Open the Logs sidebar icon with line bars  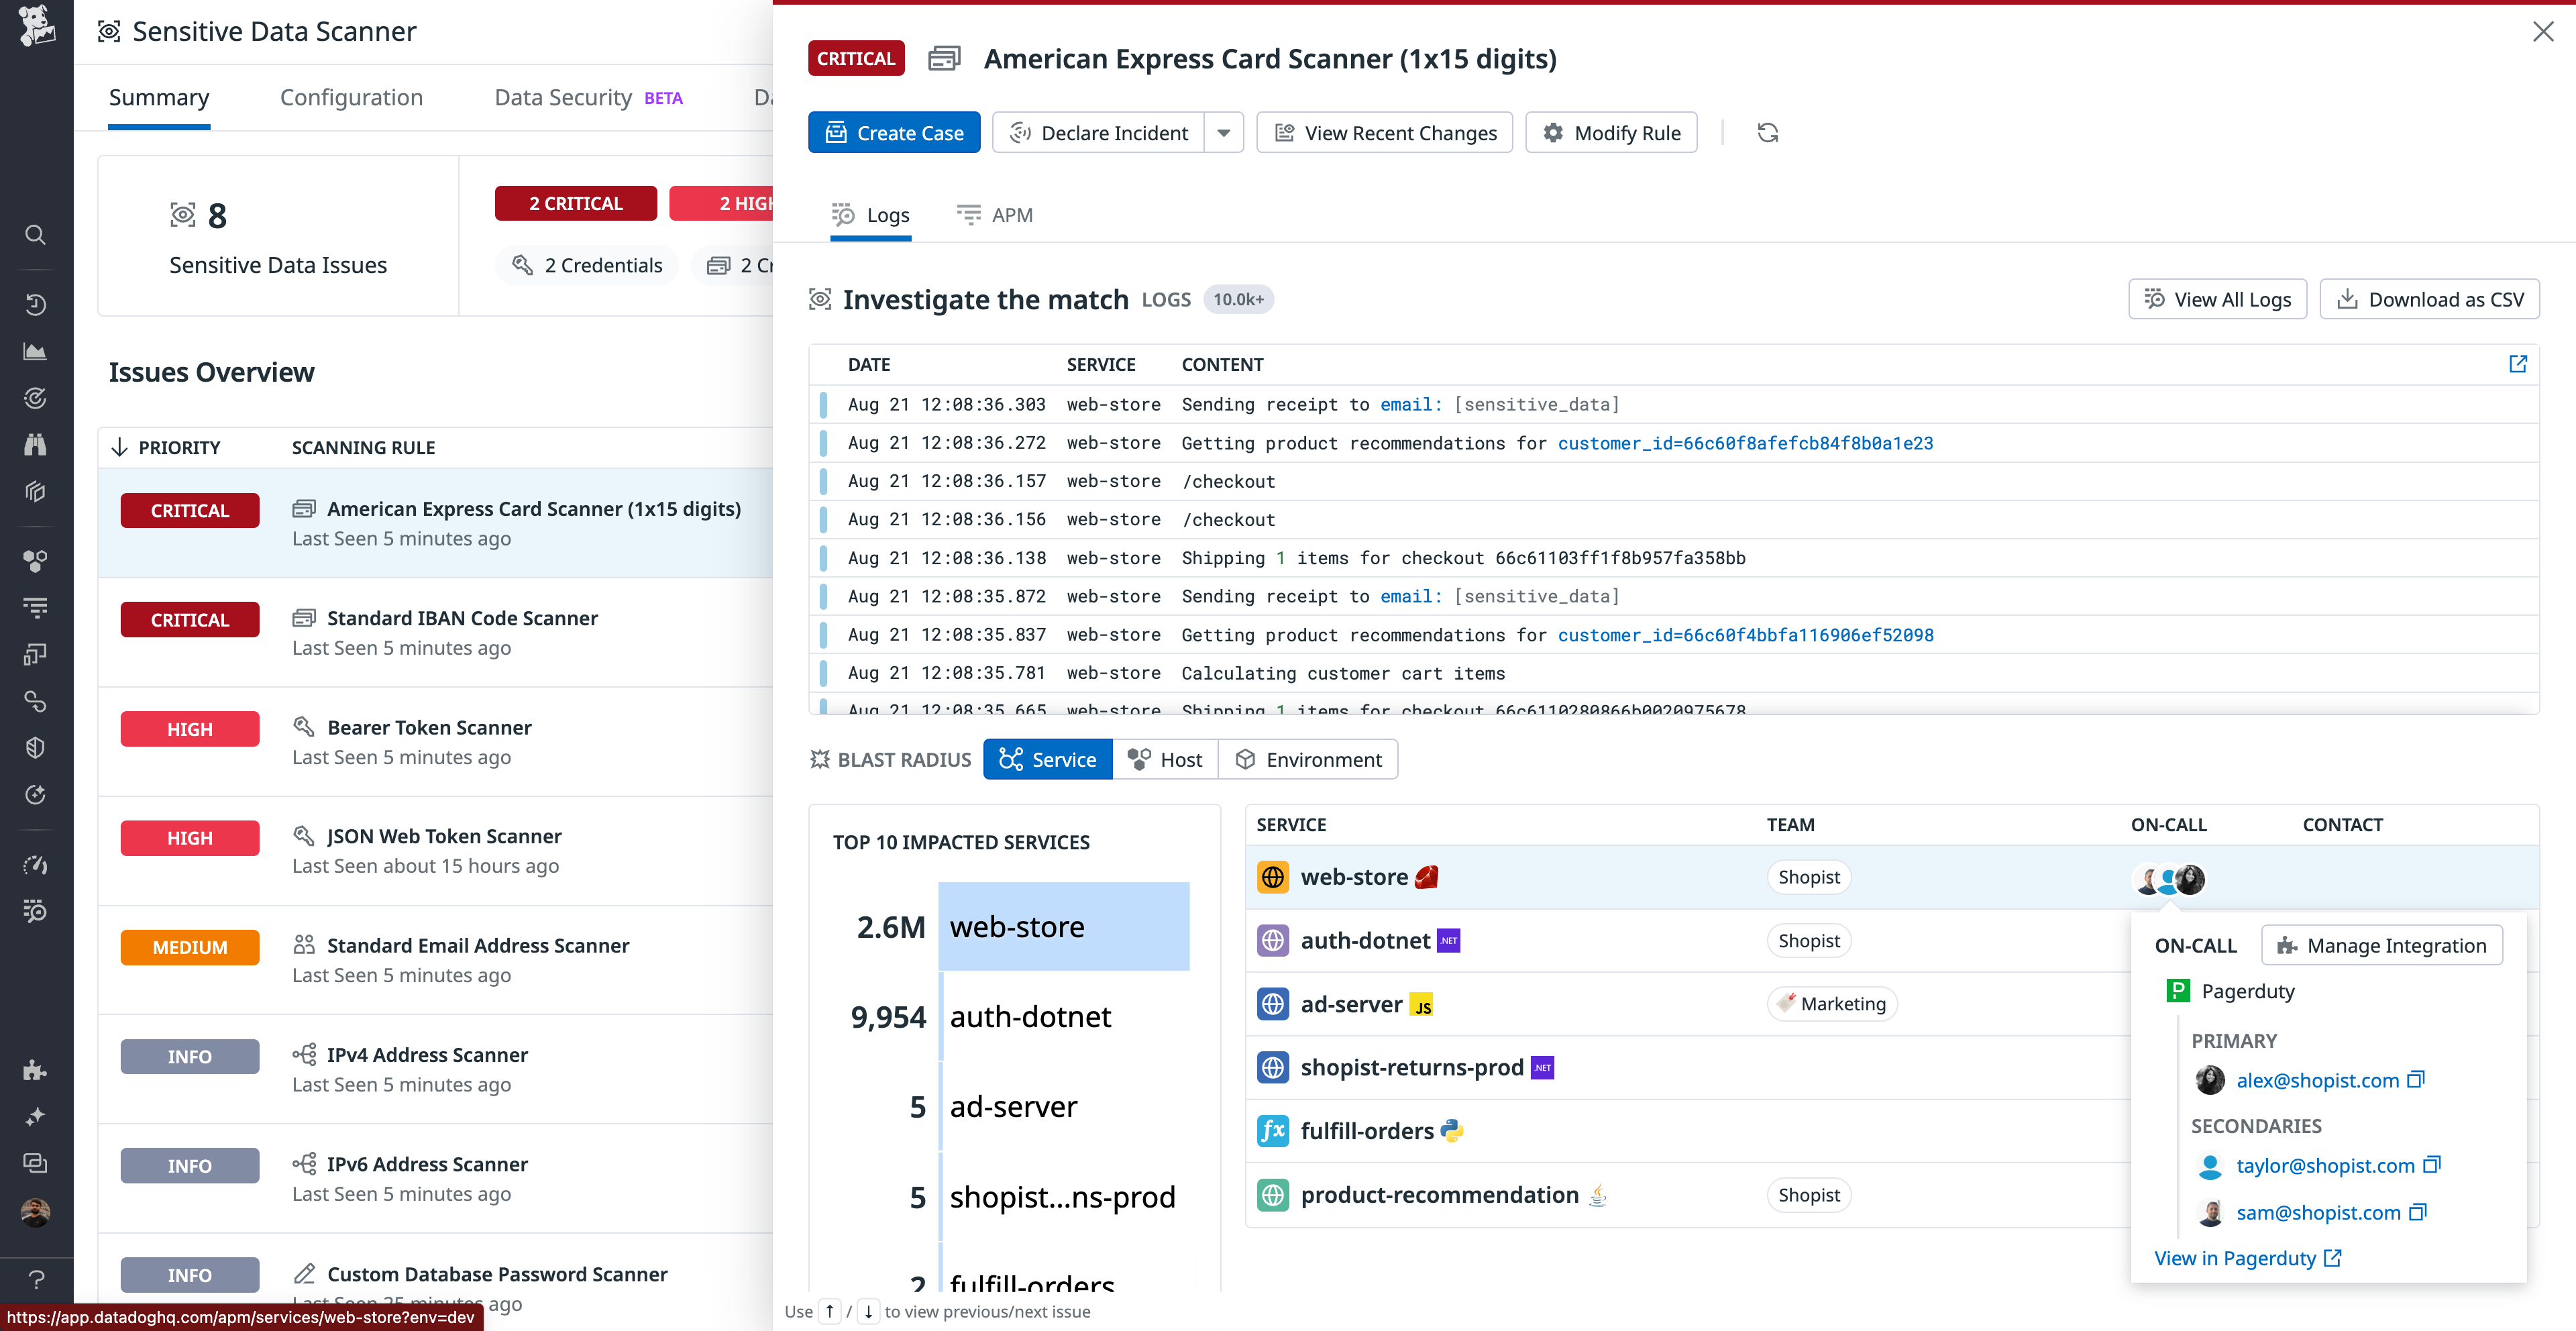click(x=36, y=608)
